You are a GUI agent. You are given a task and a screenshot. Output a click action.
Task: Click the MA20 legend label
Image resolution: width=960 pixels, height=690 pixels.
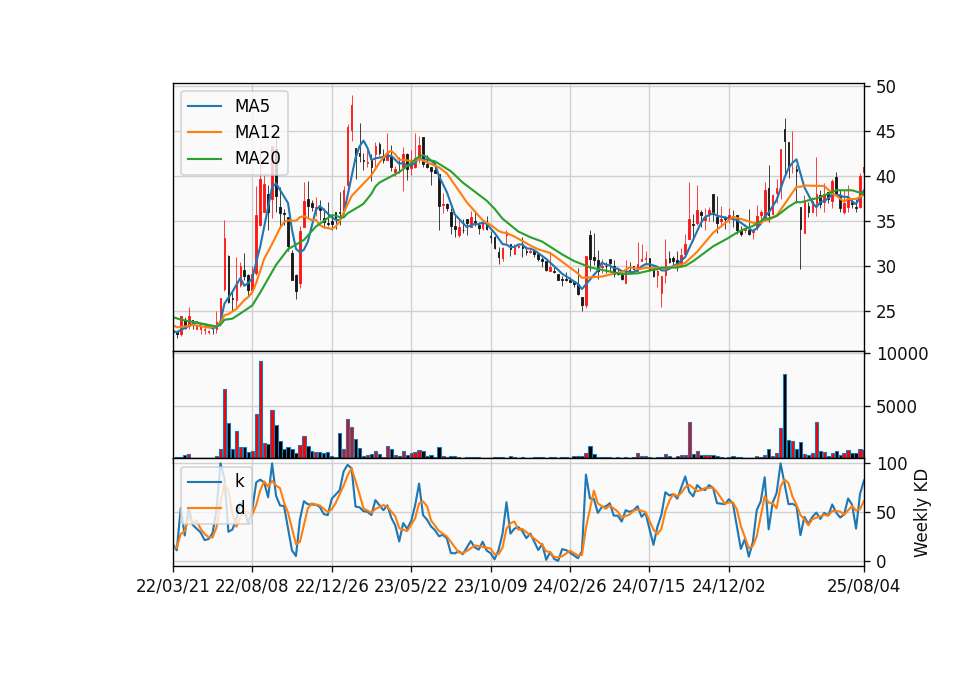point(257,158)
